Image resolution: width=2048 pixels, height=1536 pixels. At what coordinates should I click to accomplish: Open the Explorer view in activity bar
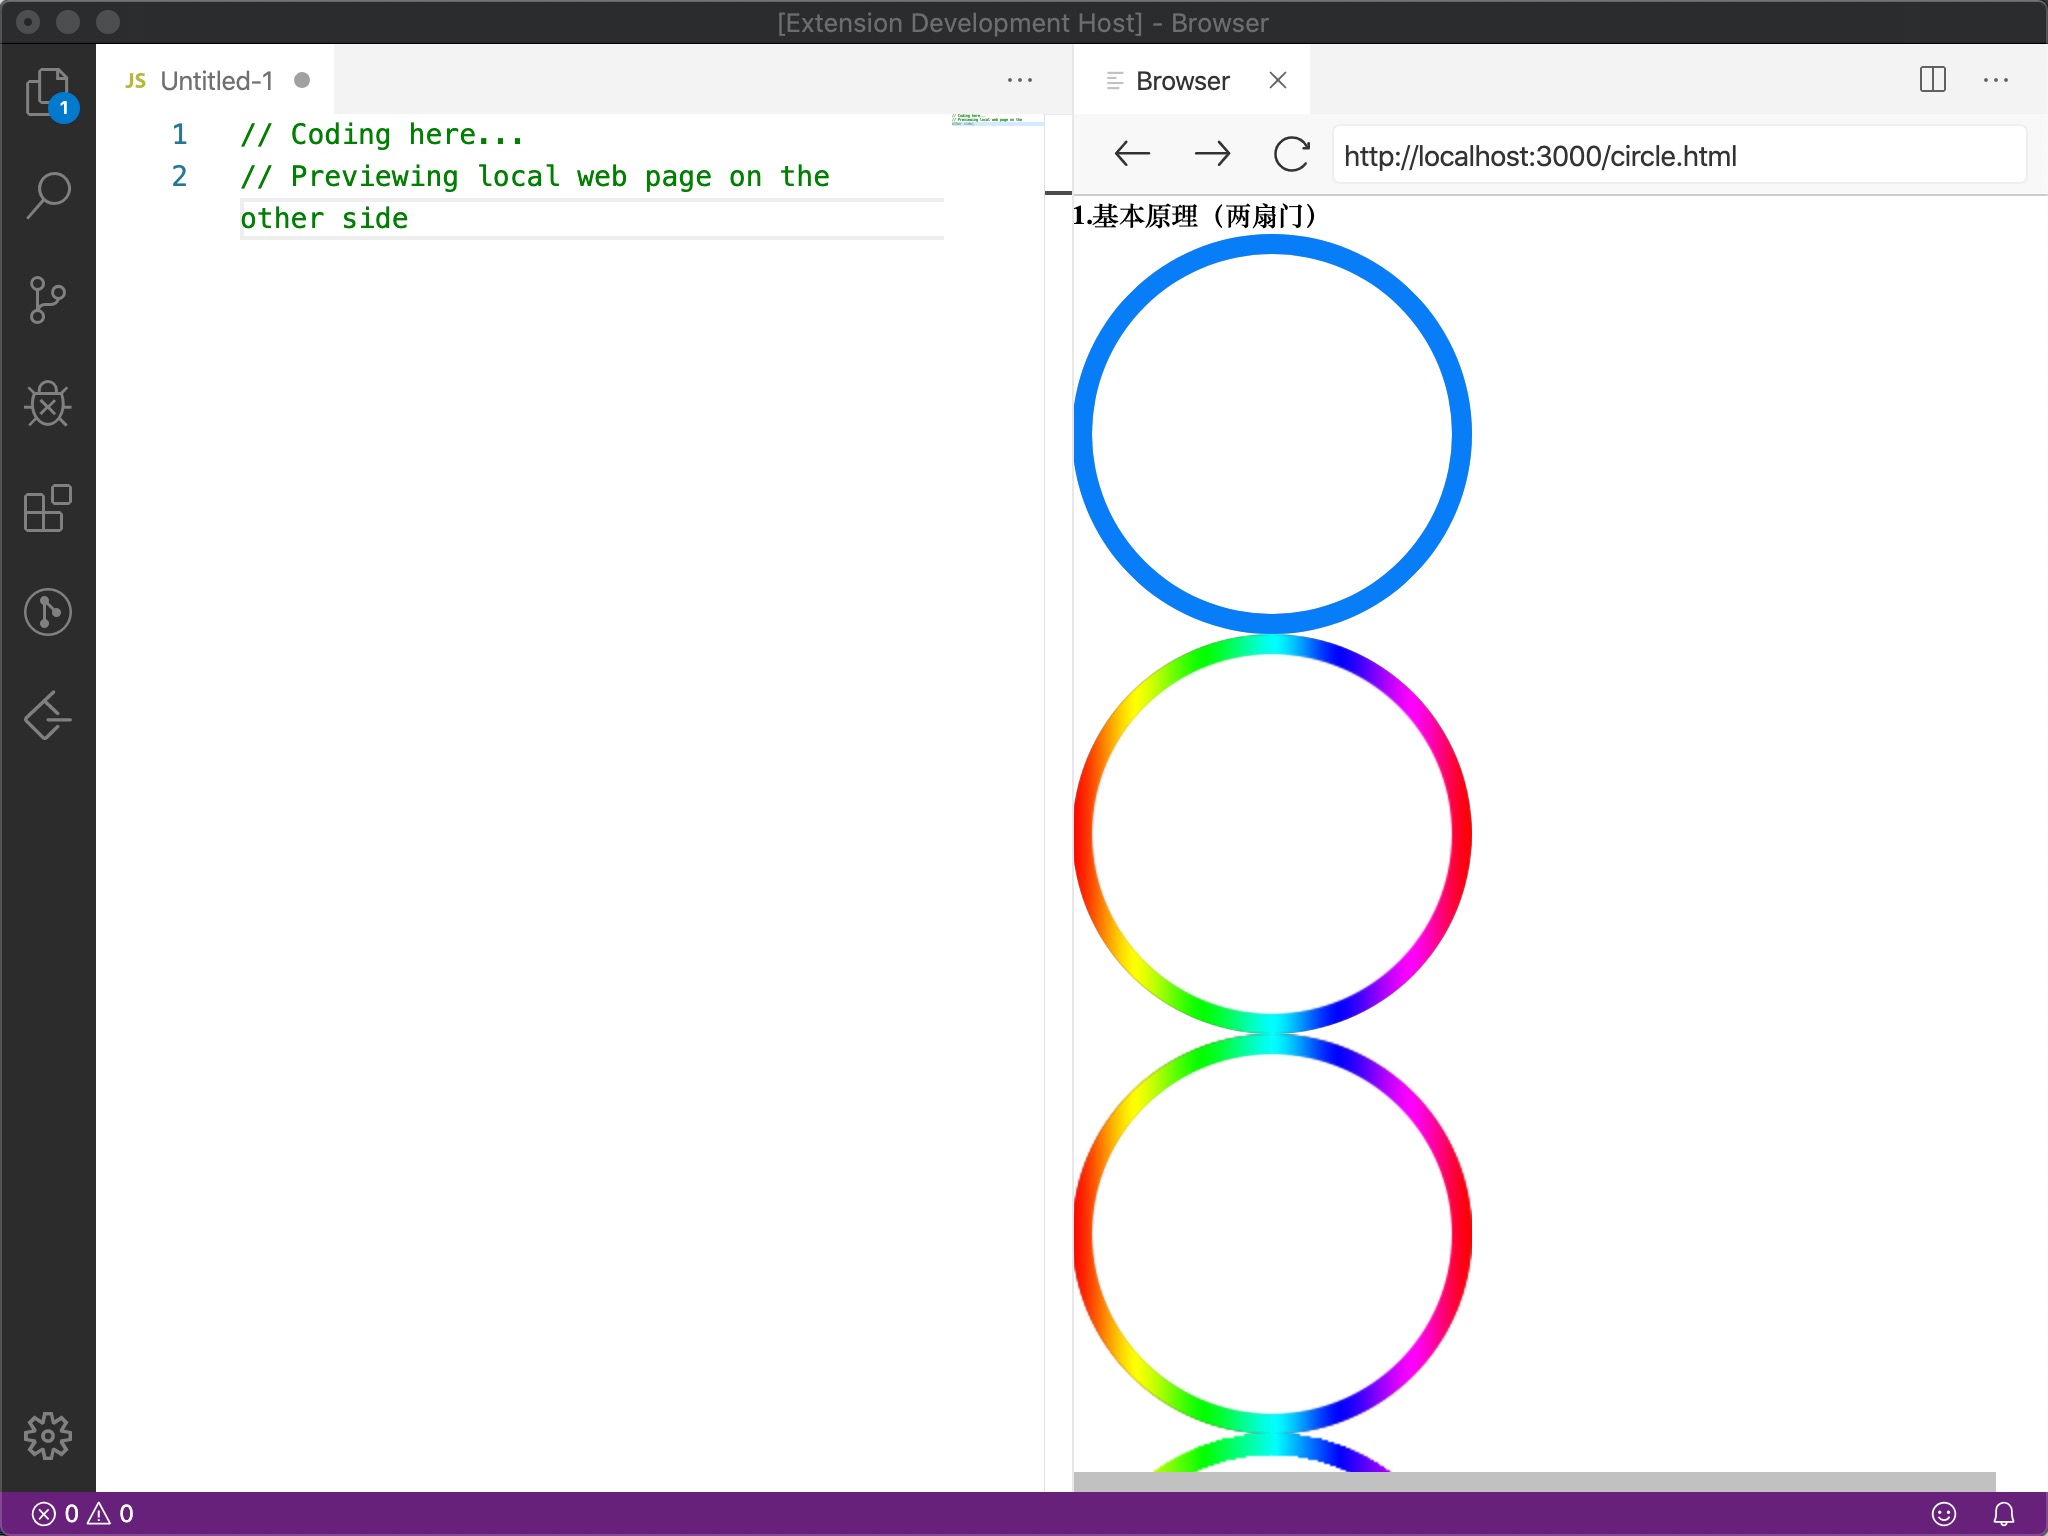point(47,92)
